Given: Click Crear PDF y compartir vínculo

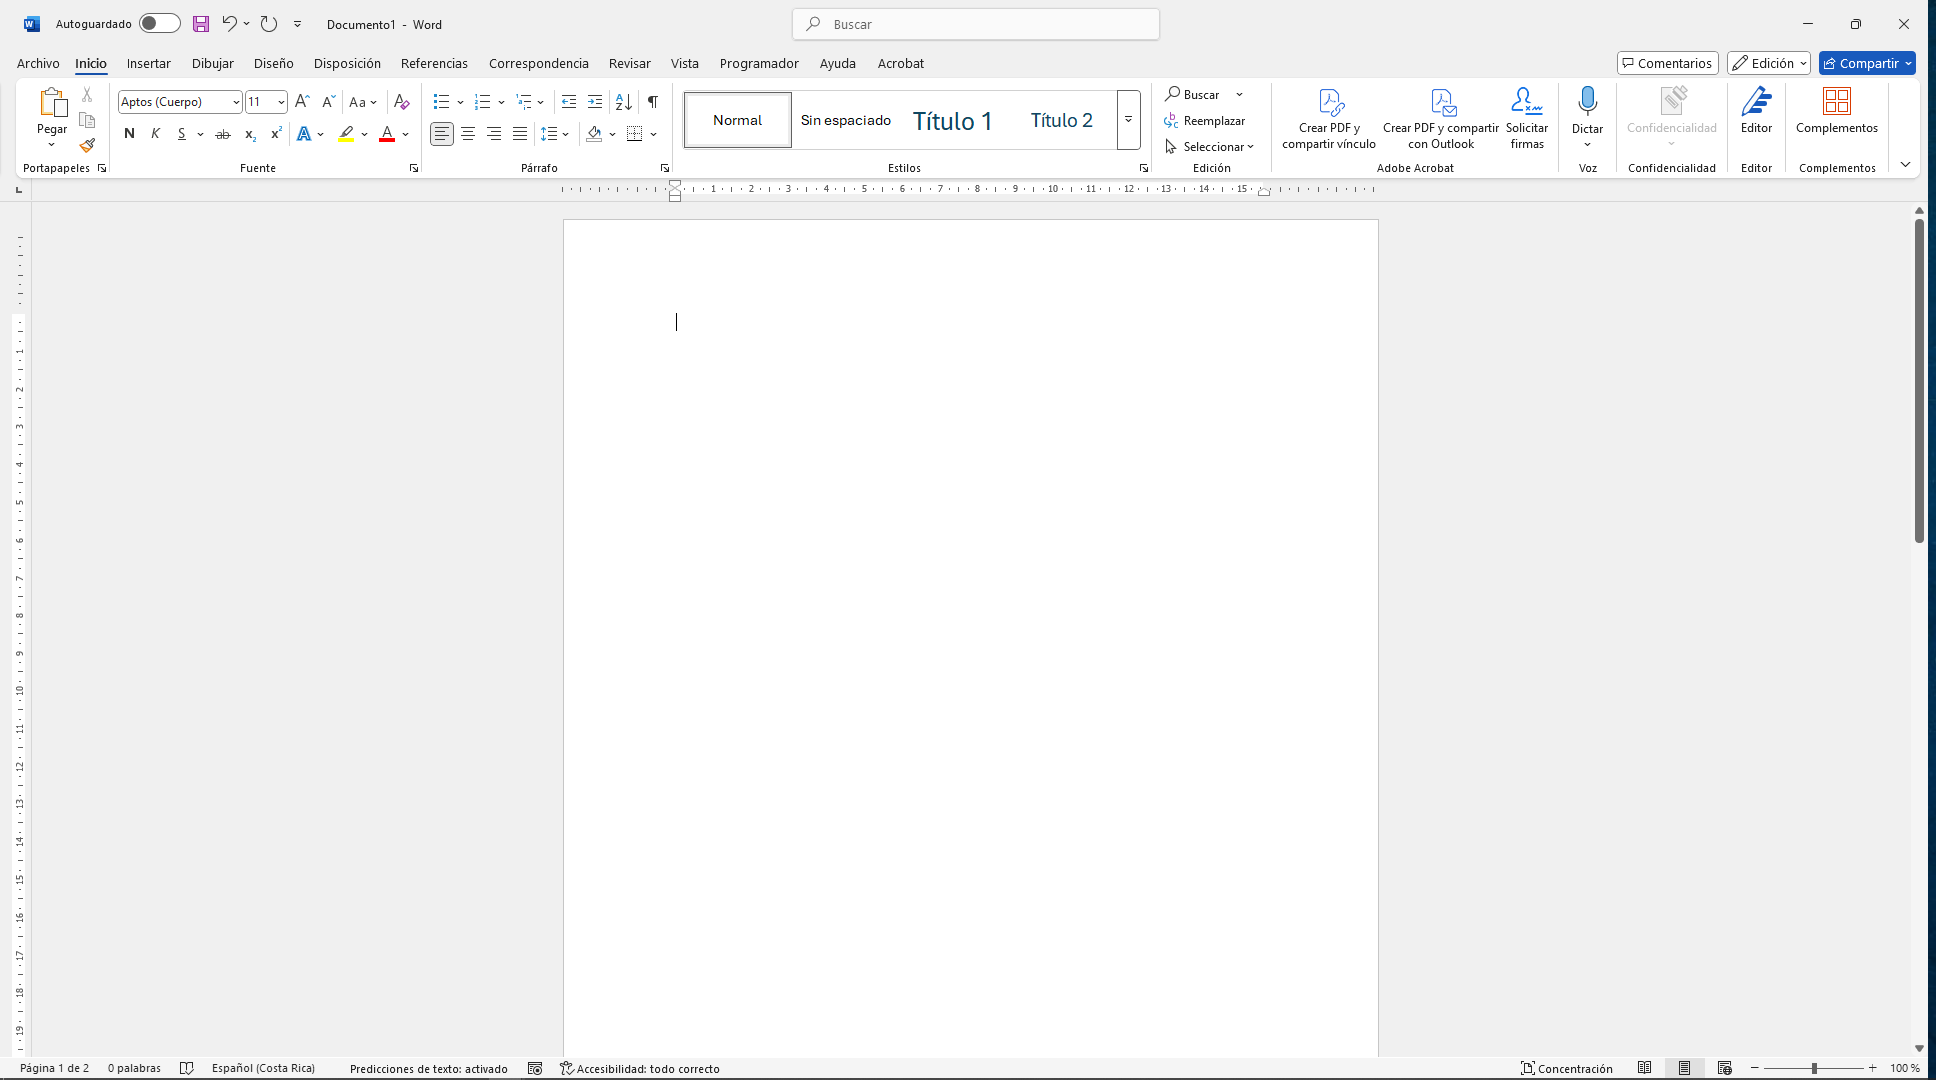Looking at the screenshot, I should click(x=1329, y=118).
